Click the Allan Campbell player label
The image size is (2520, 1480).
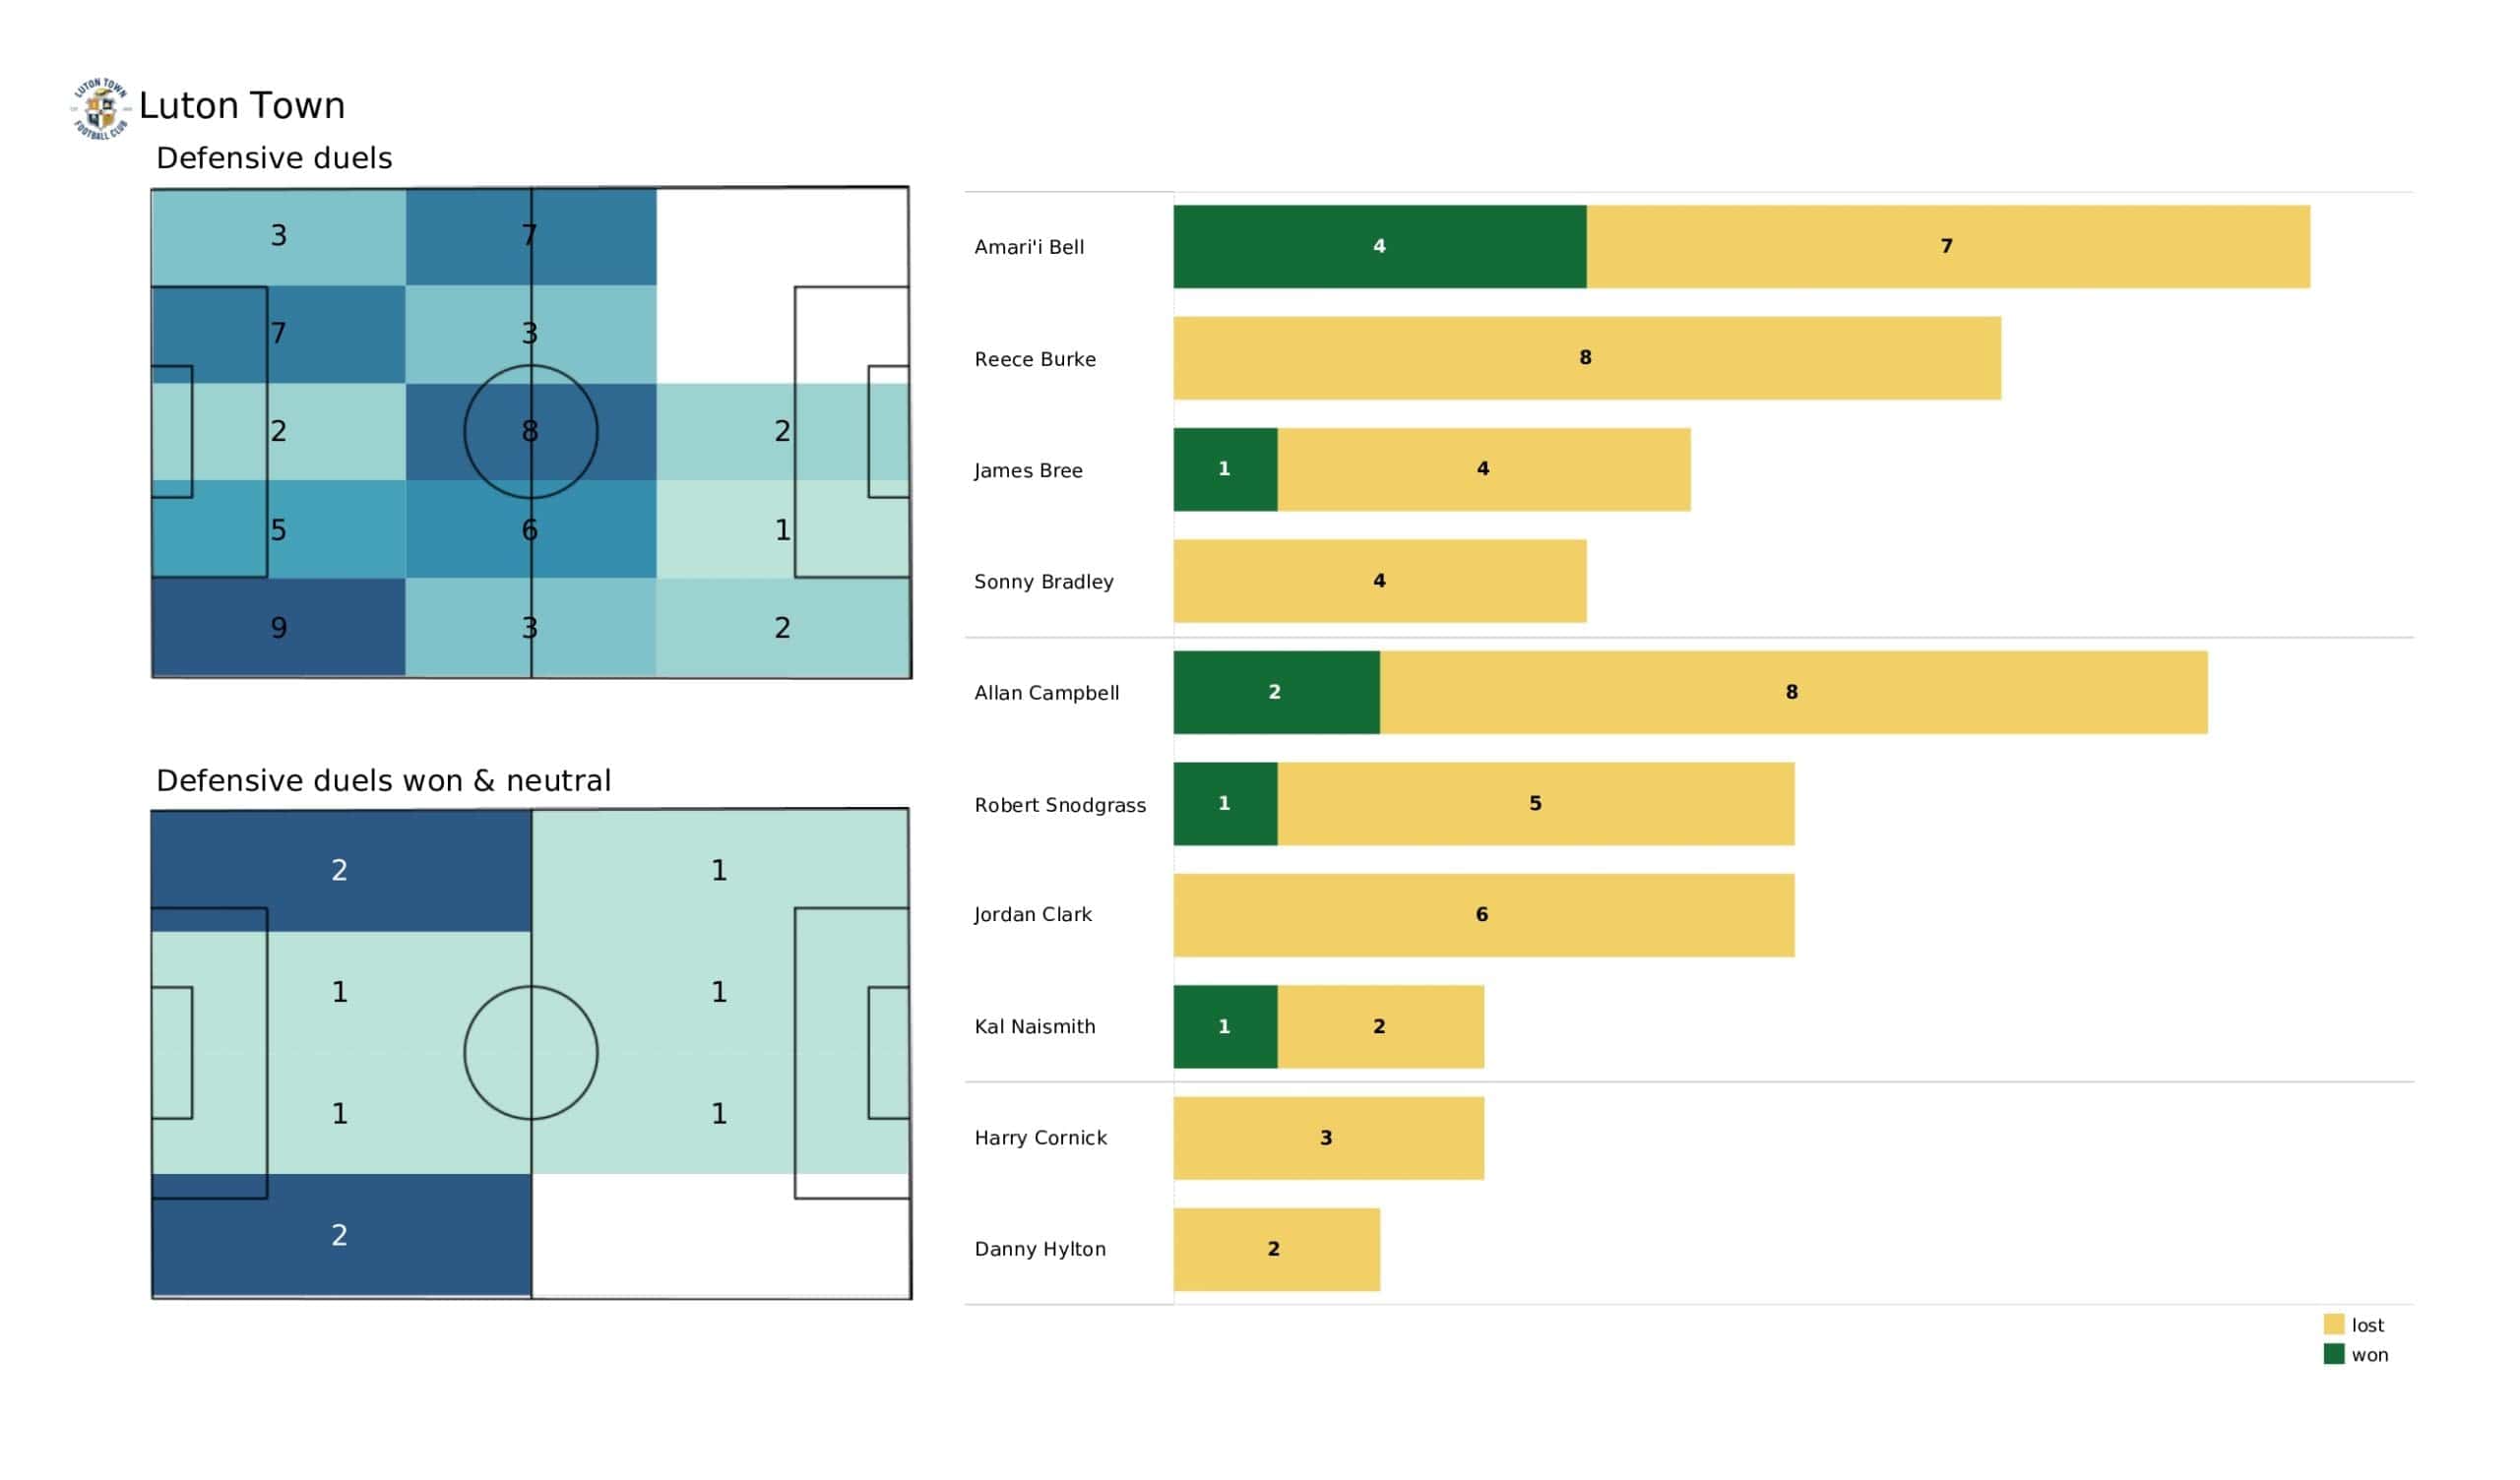point(1046,693)
